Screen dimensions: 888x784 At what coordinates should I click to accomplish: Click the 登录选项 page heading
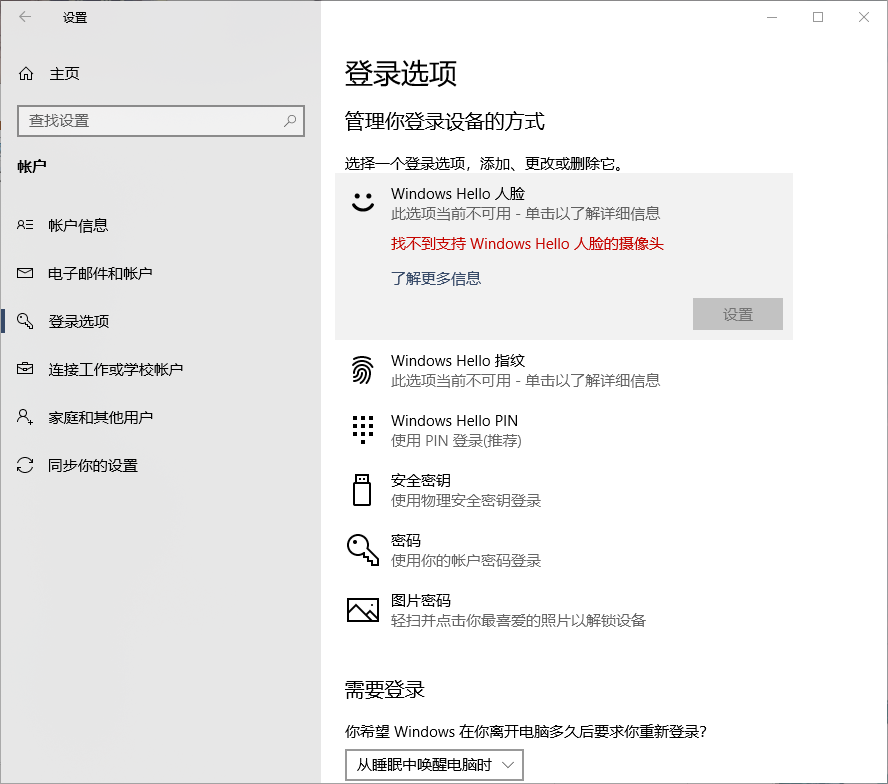[400, 74]
